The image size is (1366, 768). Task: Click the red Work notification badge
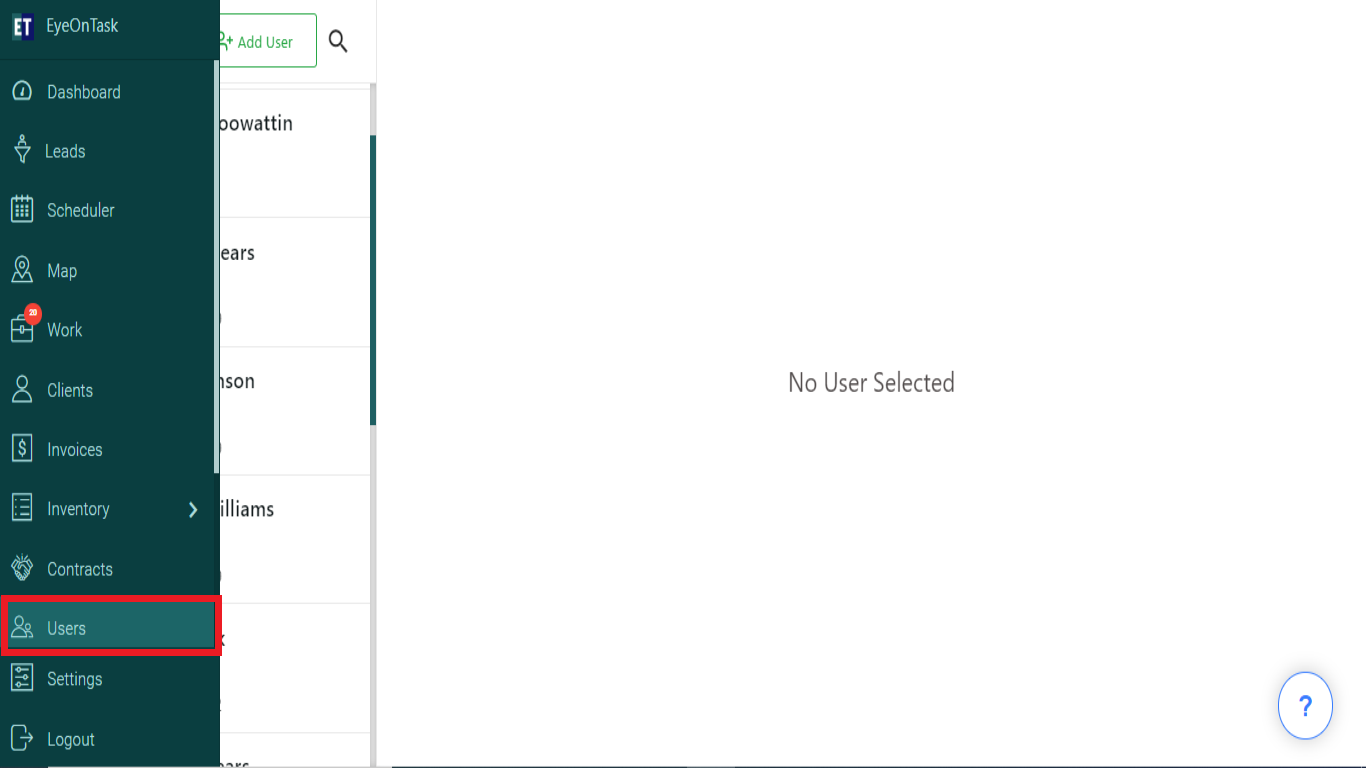(x=33, y=313)
